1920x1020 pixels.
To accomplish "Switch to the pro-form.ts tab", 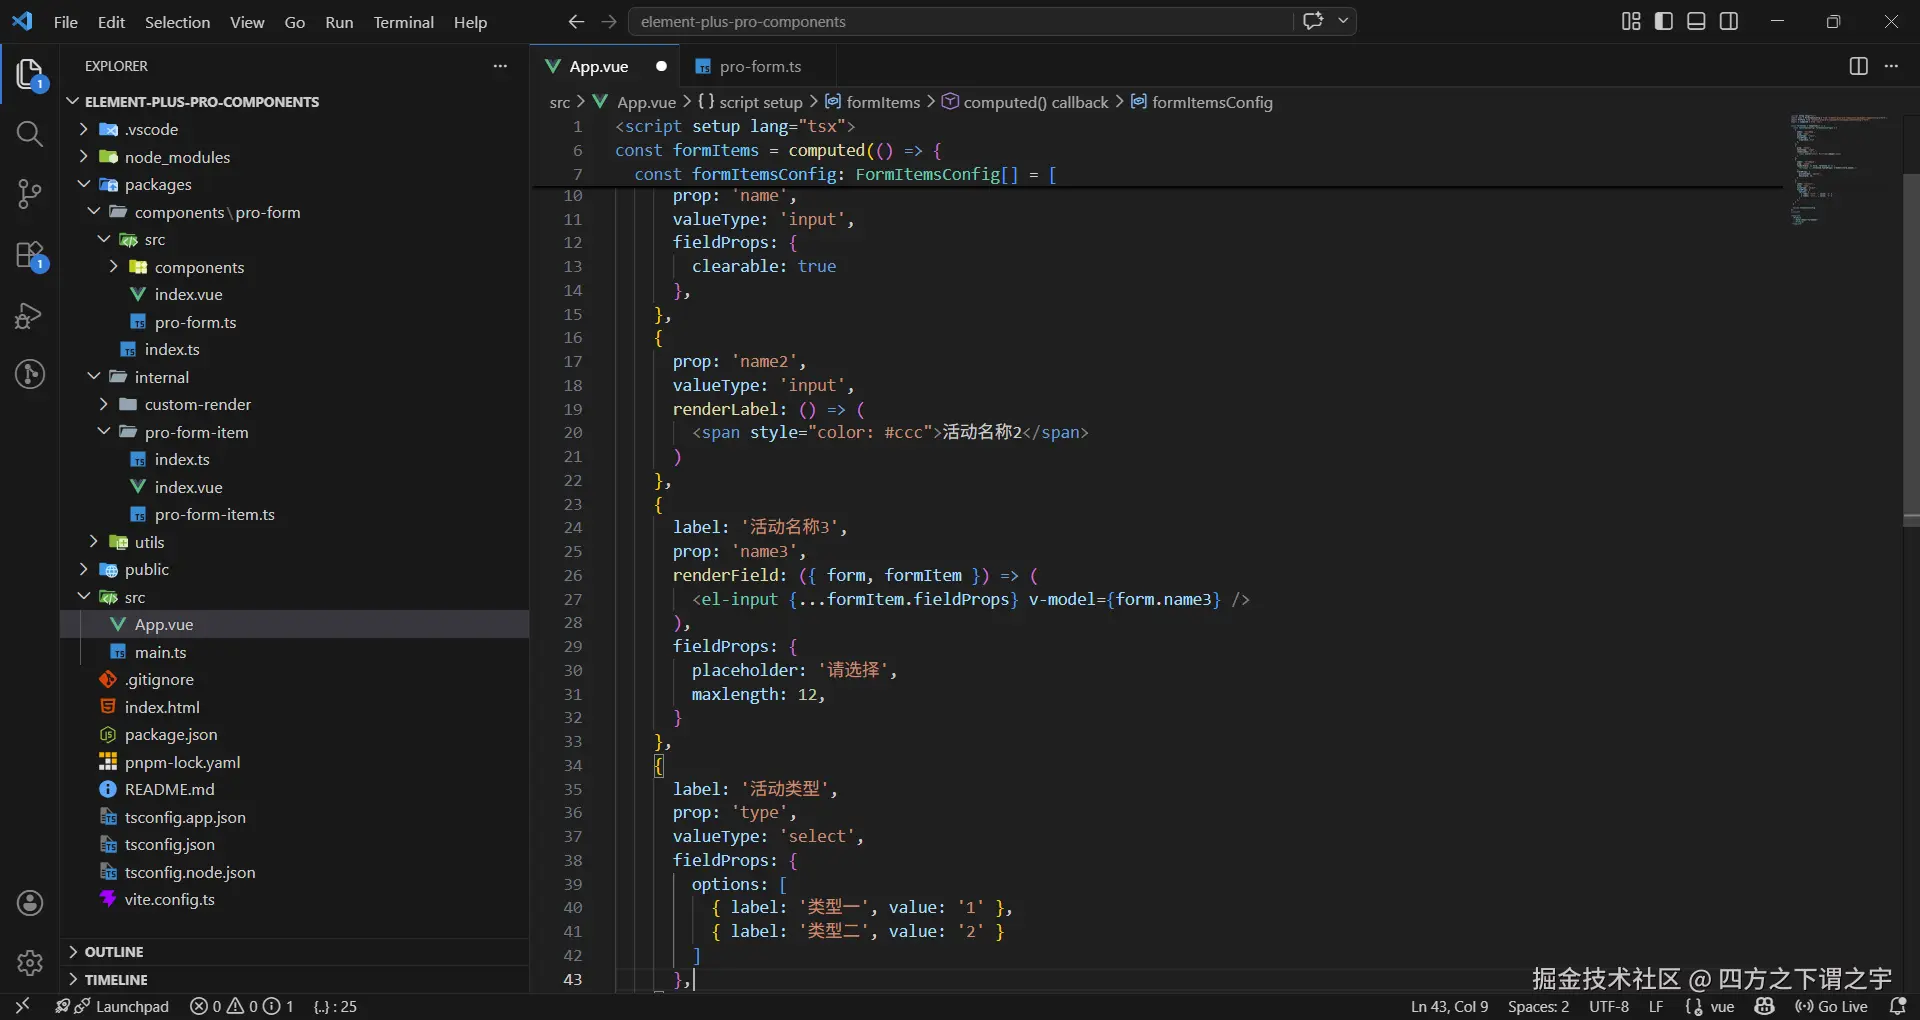I will point(760,66).
